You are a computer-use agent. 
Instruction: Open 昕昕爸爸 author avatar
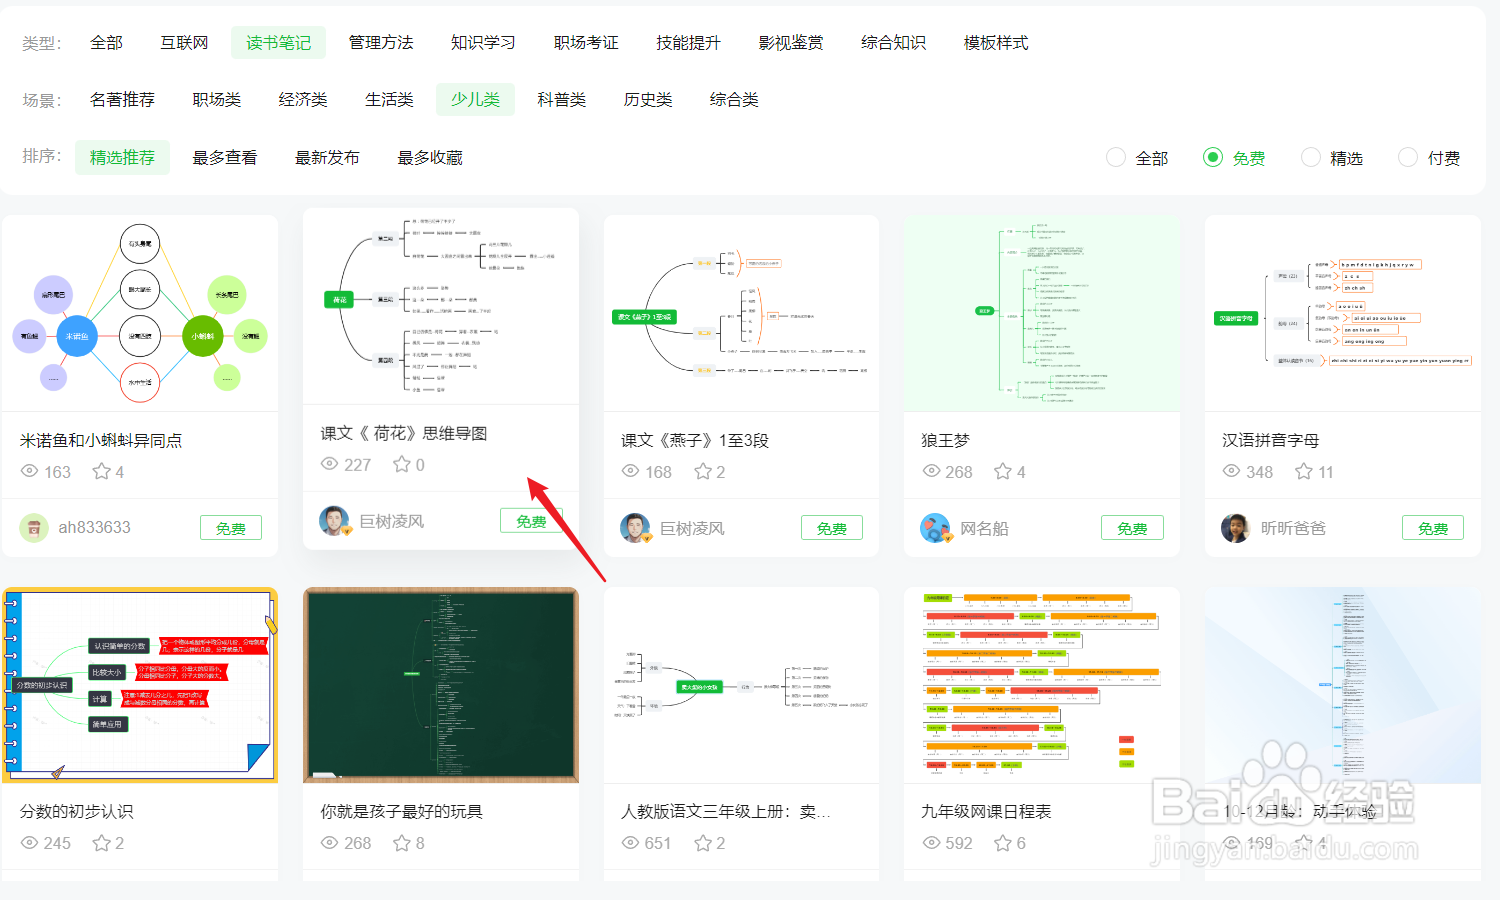coord(1236,528)
